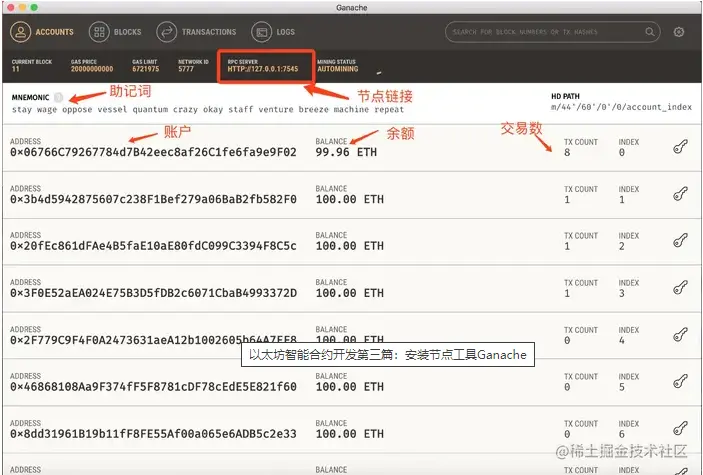Click the TX count of account index 2

point(567,246)
